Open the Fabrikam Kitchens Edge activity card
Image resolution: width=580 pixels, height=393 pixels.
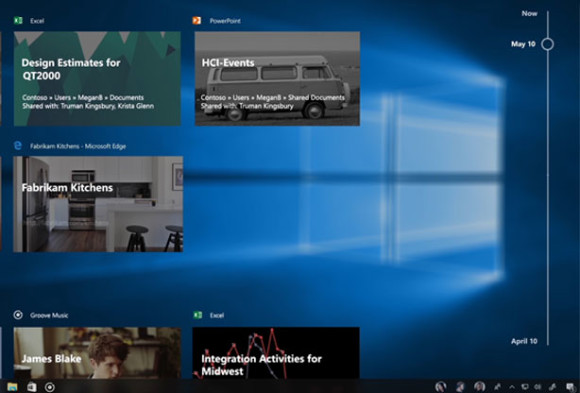click(98, 204)
